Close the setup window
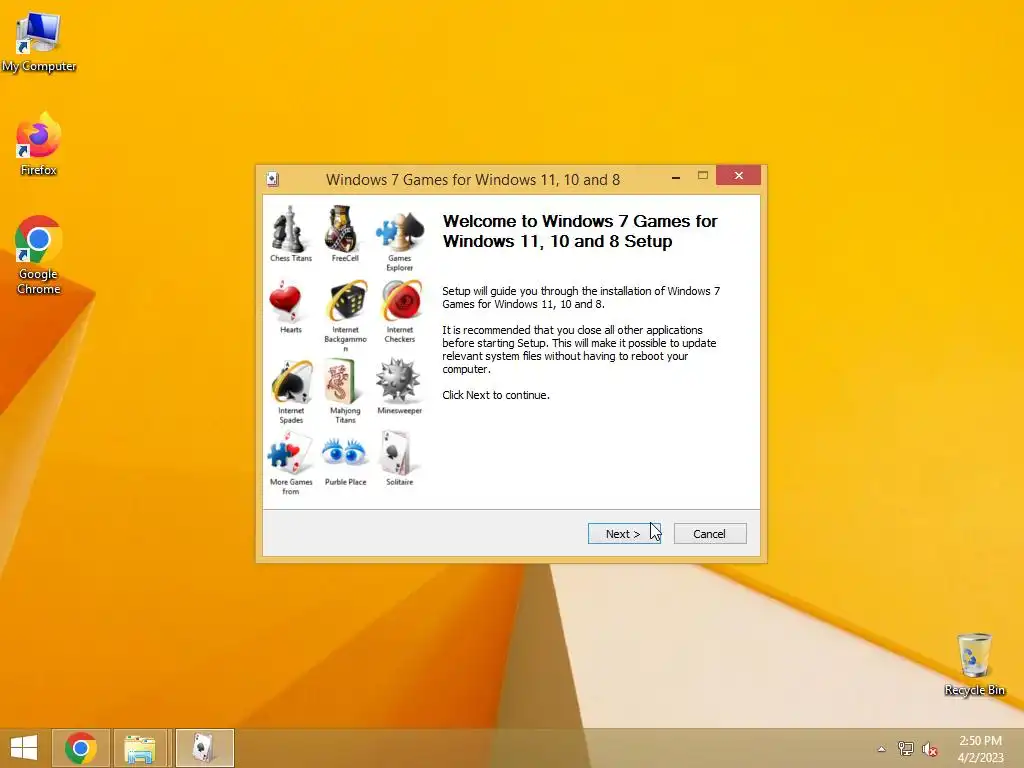1024x768 pixels. (x=739, y=176)
